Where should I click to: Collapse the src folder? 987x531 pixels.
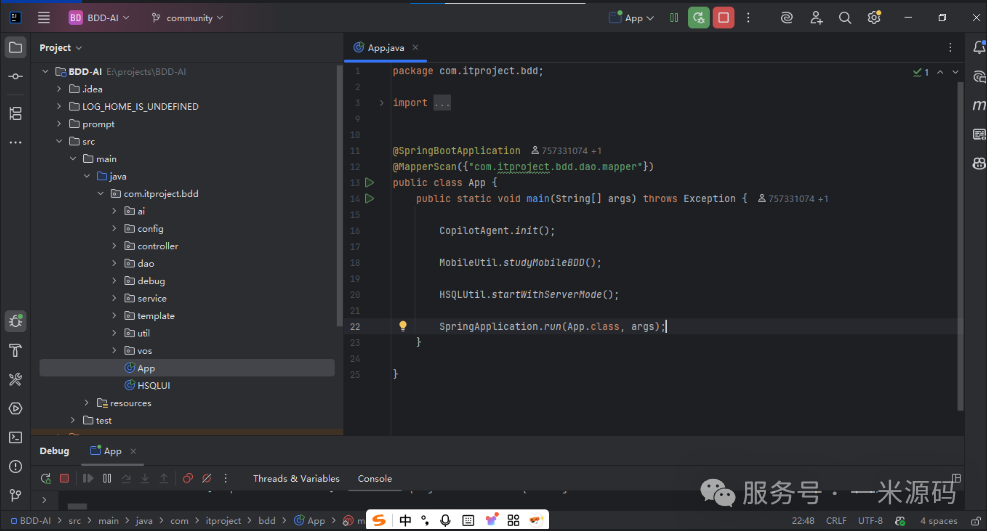tap(59, 141)
